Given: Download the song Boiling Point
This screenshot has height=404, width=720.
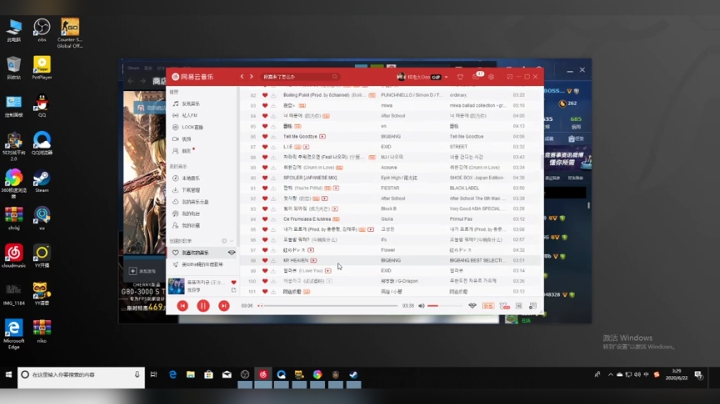Looking at the screenshot, I should 274,95.
